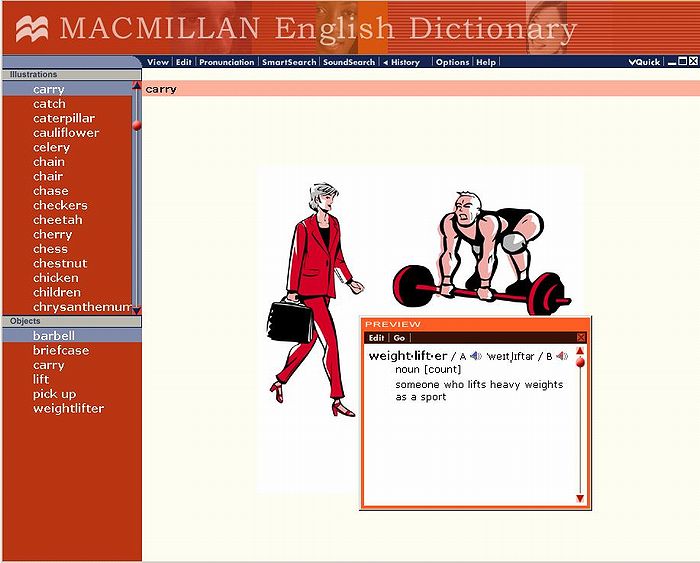Click the Illustrations list scroll up arrow
The height and width of the screenshot is (563, 700).
pyautogui.click(x=137, y=86)
